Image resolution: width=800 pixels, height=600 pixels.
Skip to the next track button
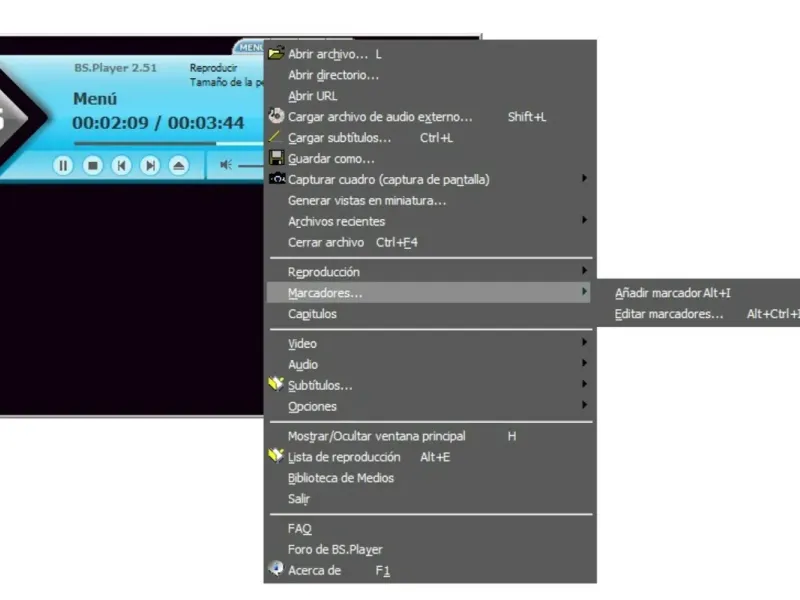pyautogui.click(x=150, y=165)
